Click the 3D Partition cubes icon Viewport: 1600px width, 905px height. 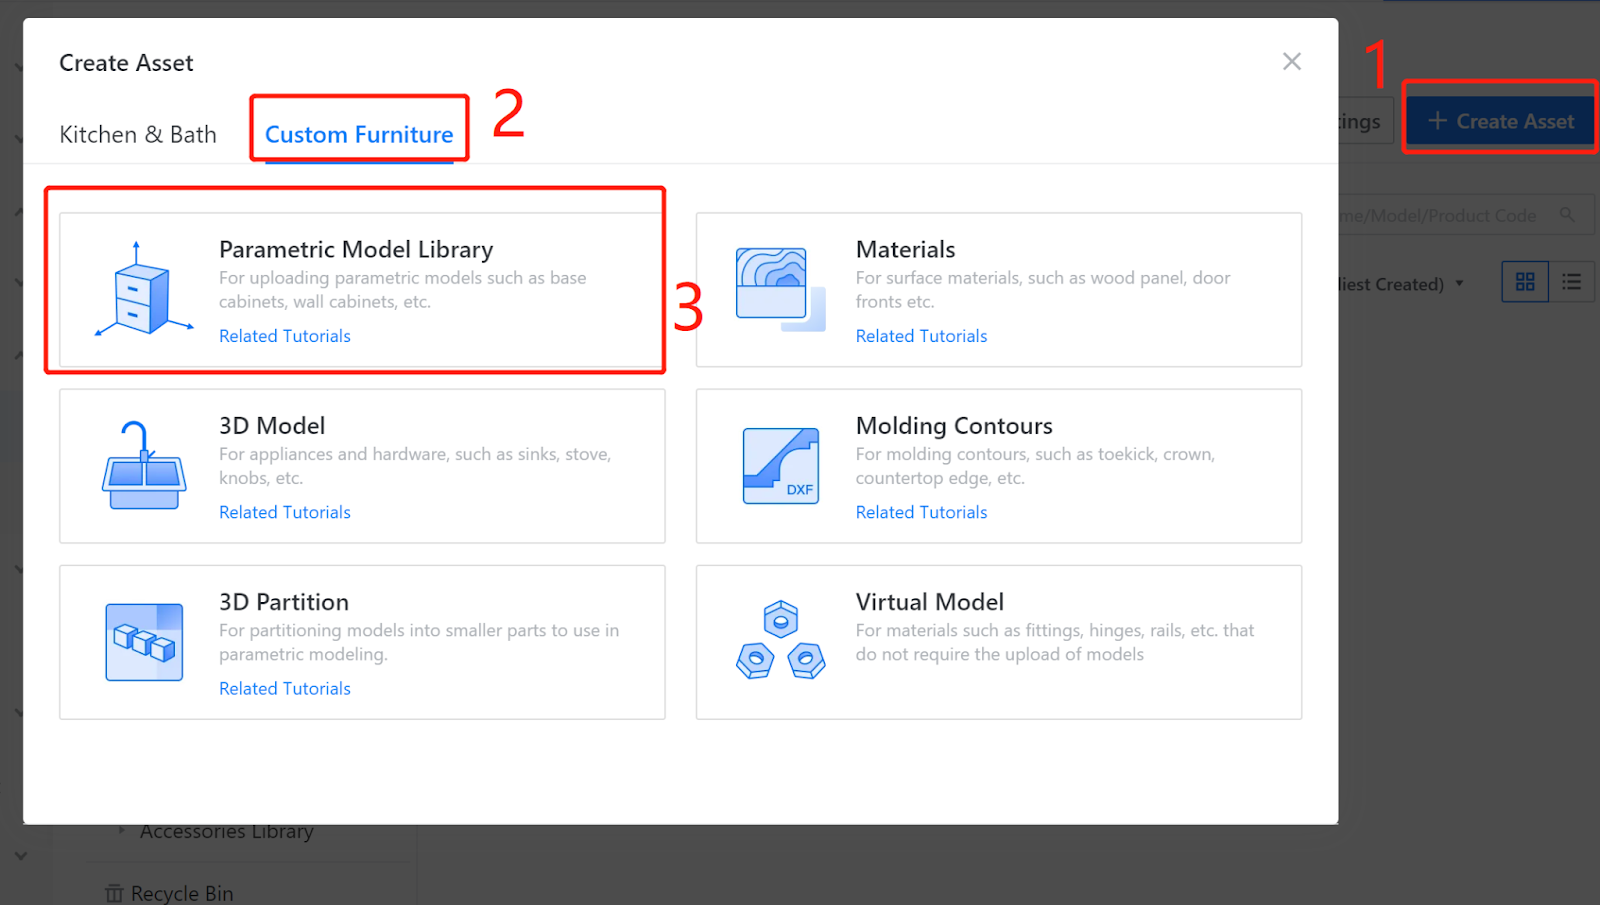click(x=144, y=642)
